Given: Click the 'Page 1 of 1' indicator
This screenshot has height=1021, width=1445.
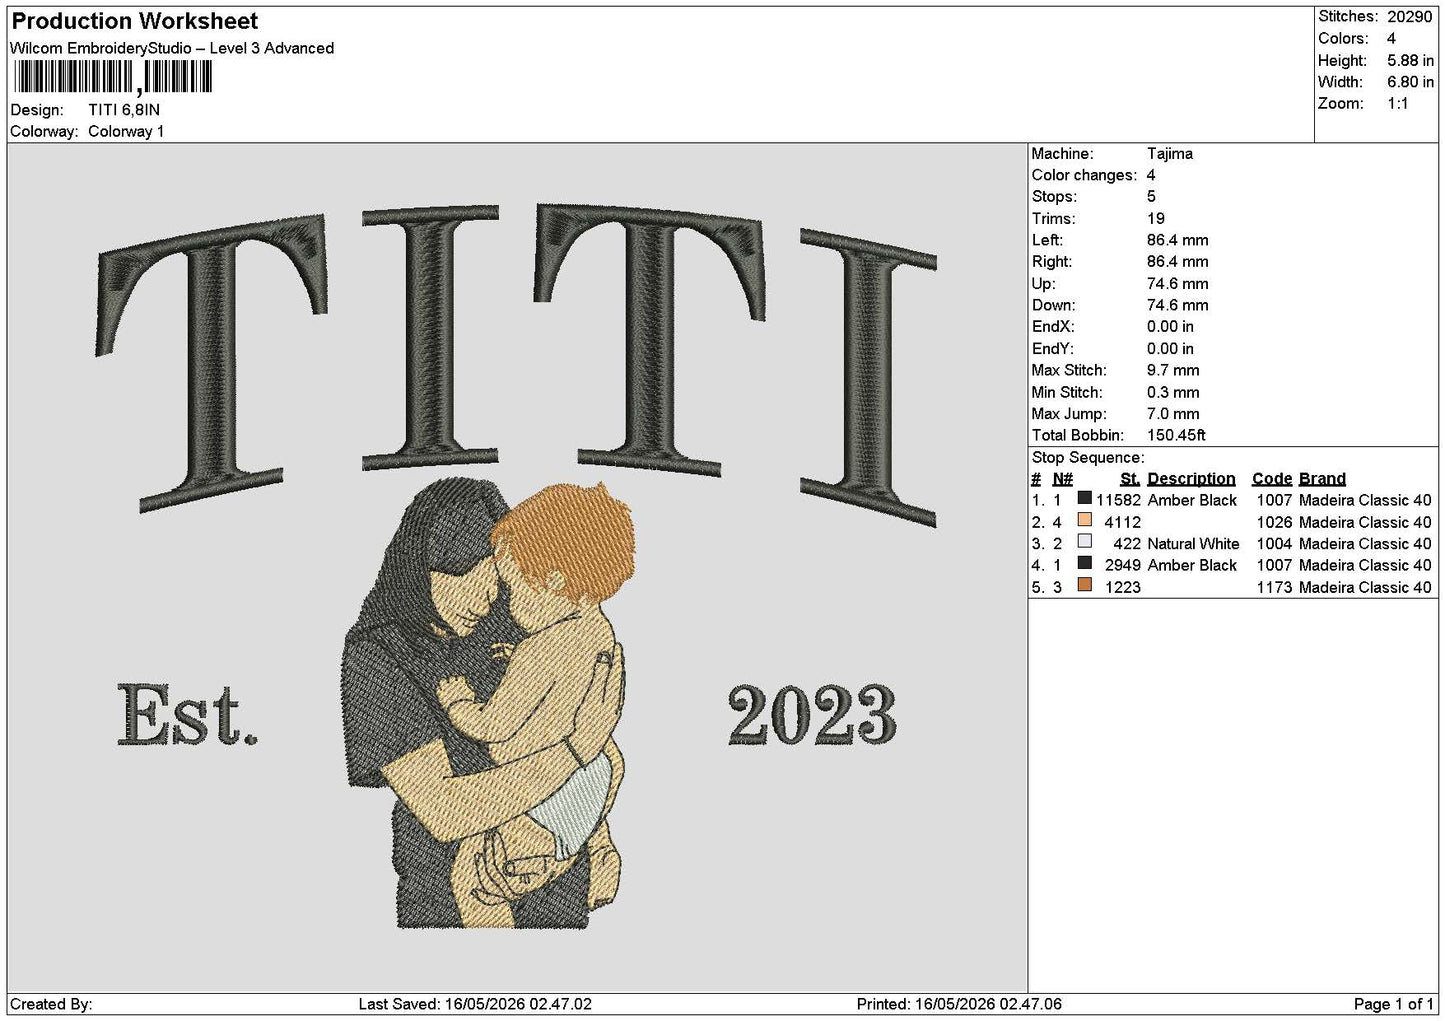Looking at the screenshot, I should 1393,1004.
